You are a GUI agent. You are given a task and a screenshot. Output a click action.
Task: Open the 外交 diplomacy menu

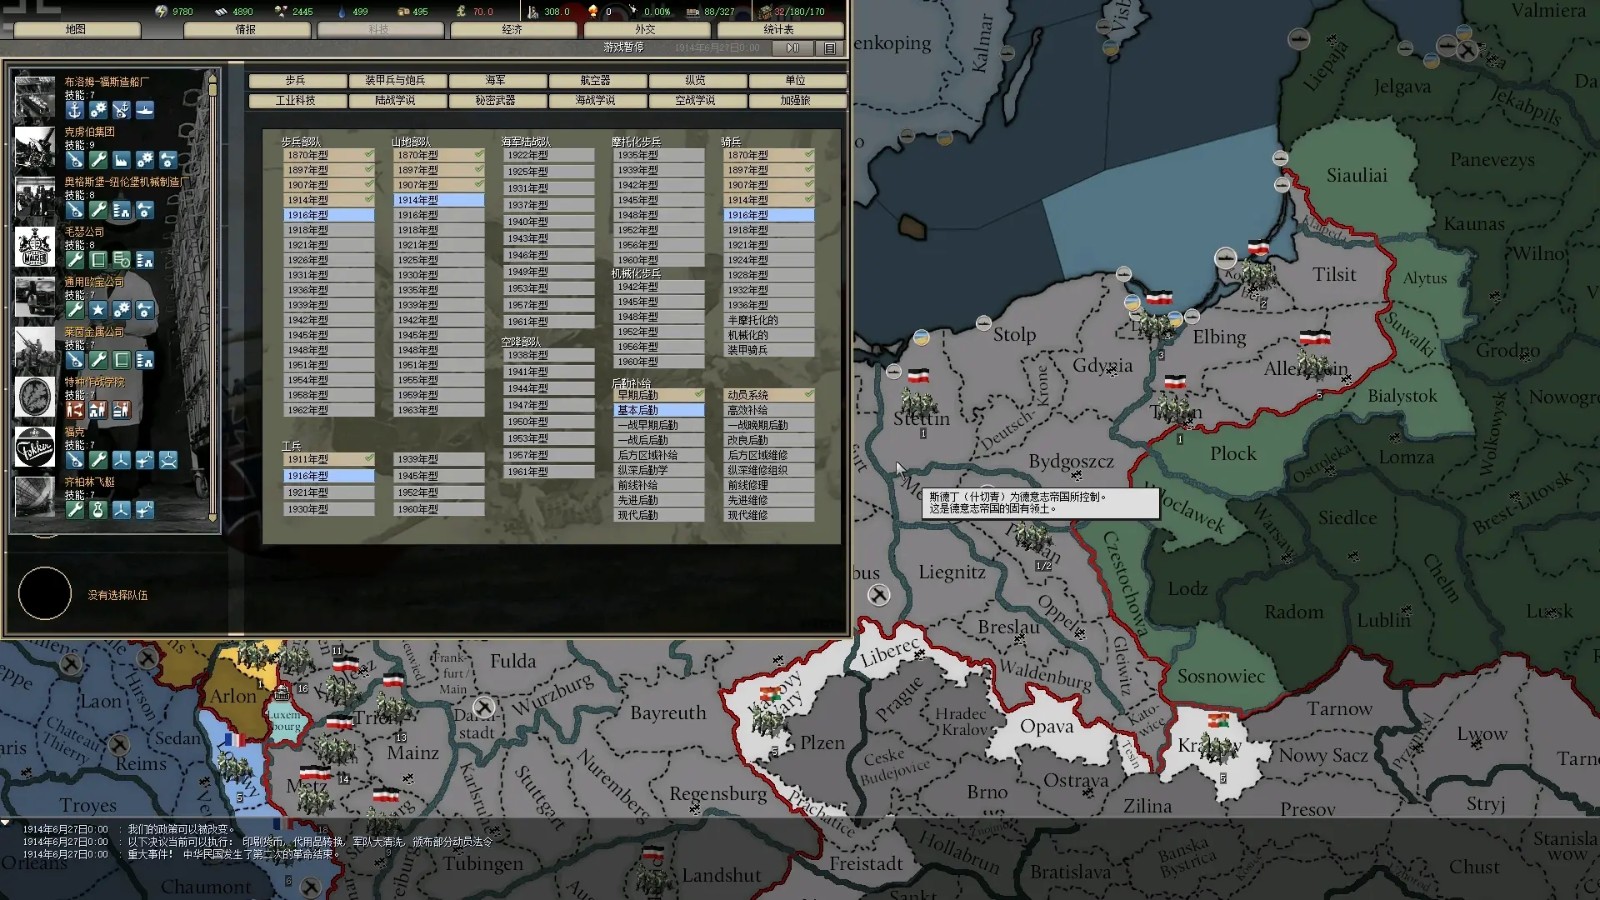(645, 30)
